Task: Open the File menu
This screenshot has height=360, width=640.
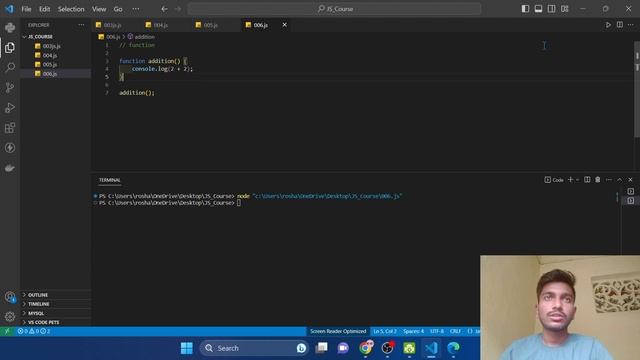Action: [26, 9]
